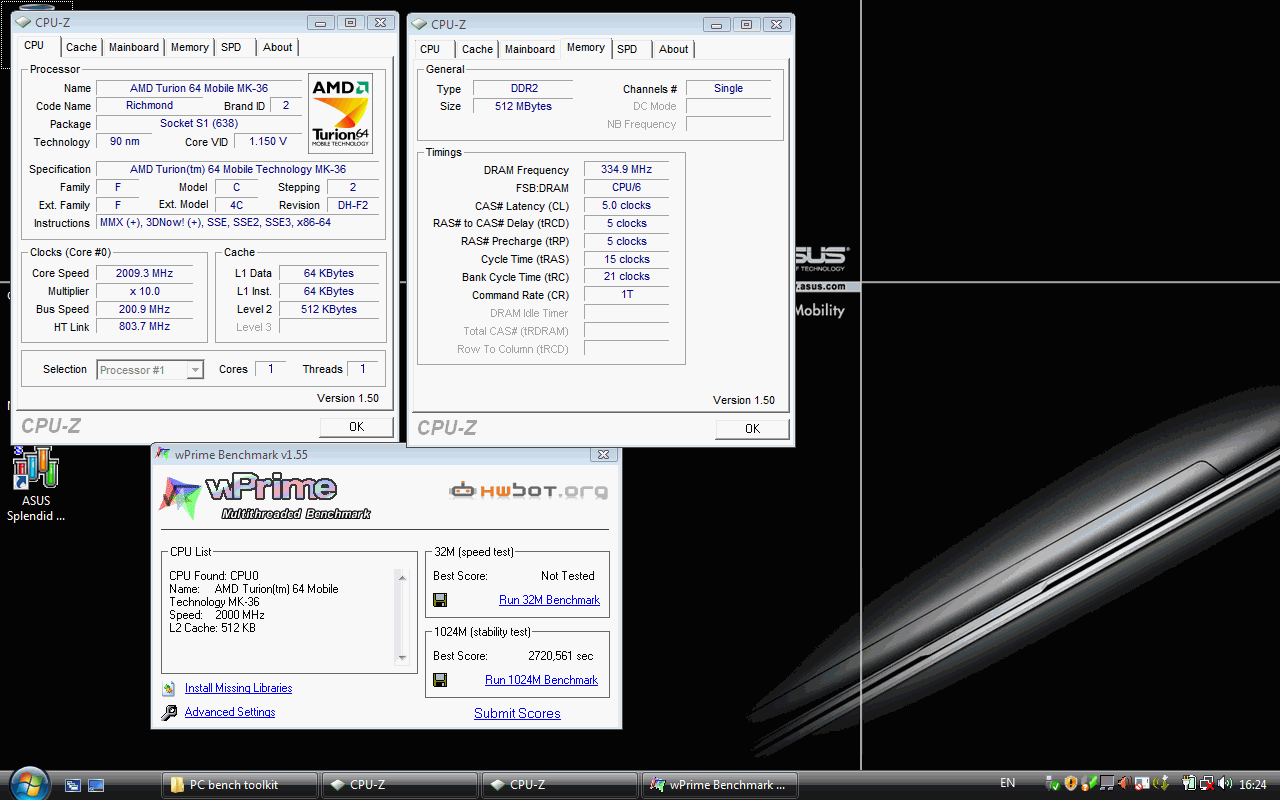Click the wPrime title bar icon

click(x=164, y=454)
